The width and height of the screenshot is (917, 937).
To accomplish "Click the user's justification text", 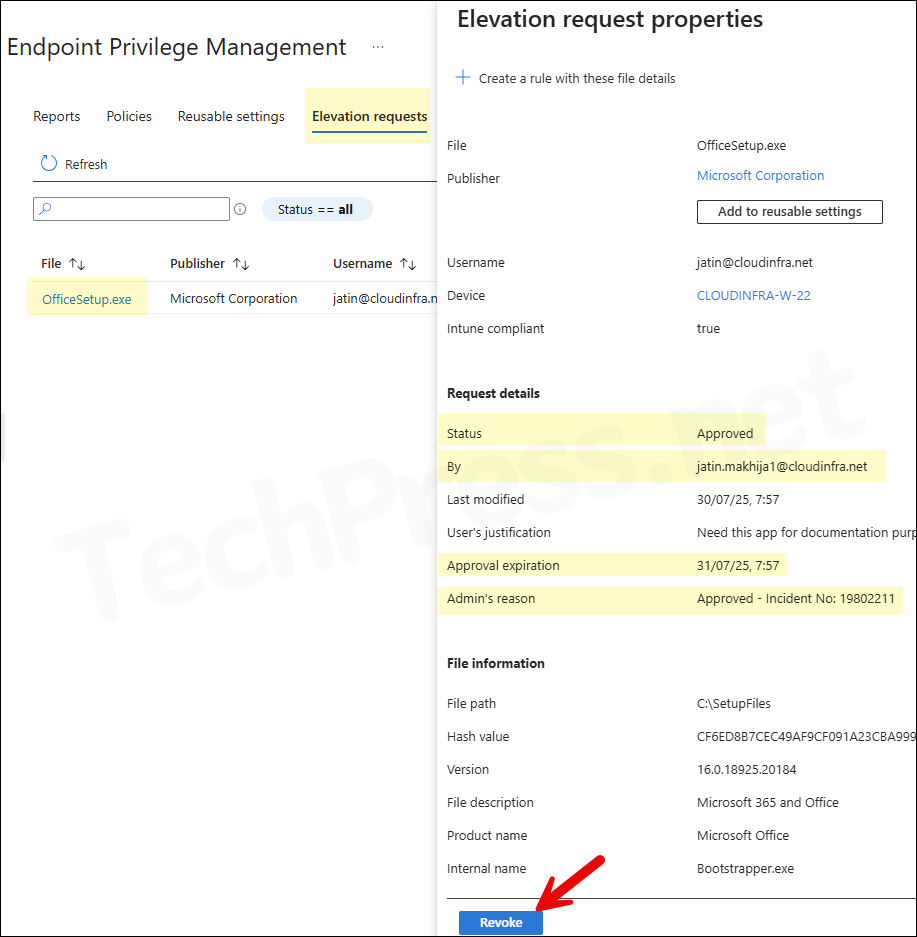I will tap(806, 532).
